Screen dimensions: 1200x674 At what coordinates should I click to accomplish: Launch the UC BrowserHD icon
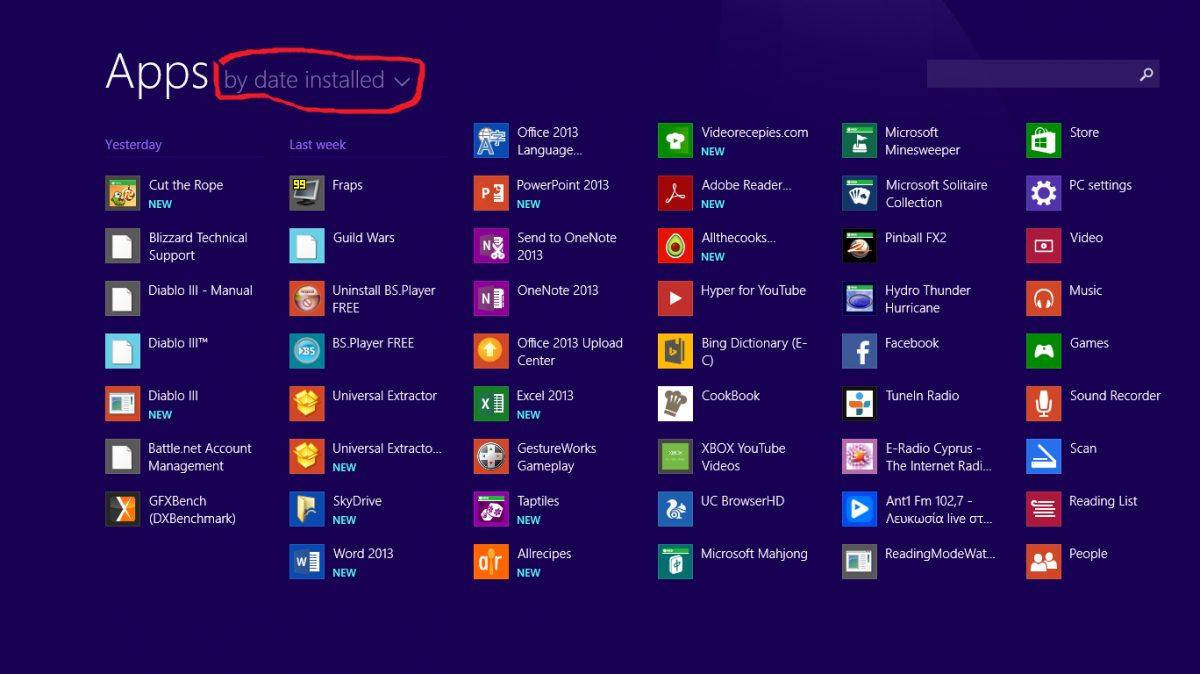point(675,509)
